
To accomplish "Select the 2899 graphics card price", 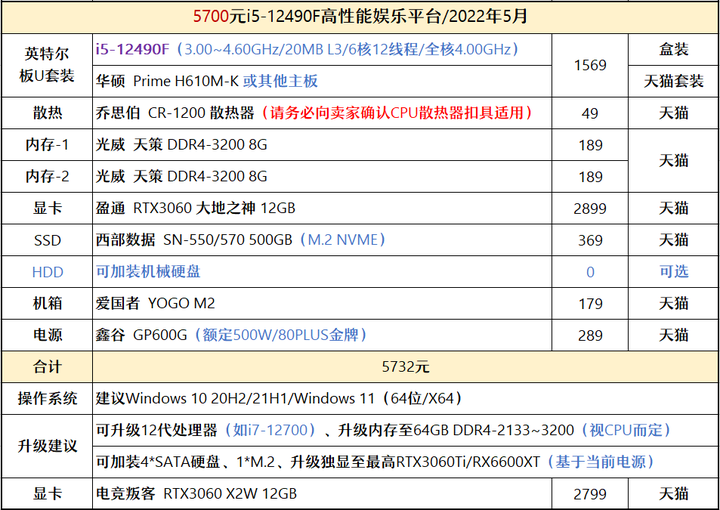I will point(590,208).
